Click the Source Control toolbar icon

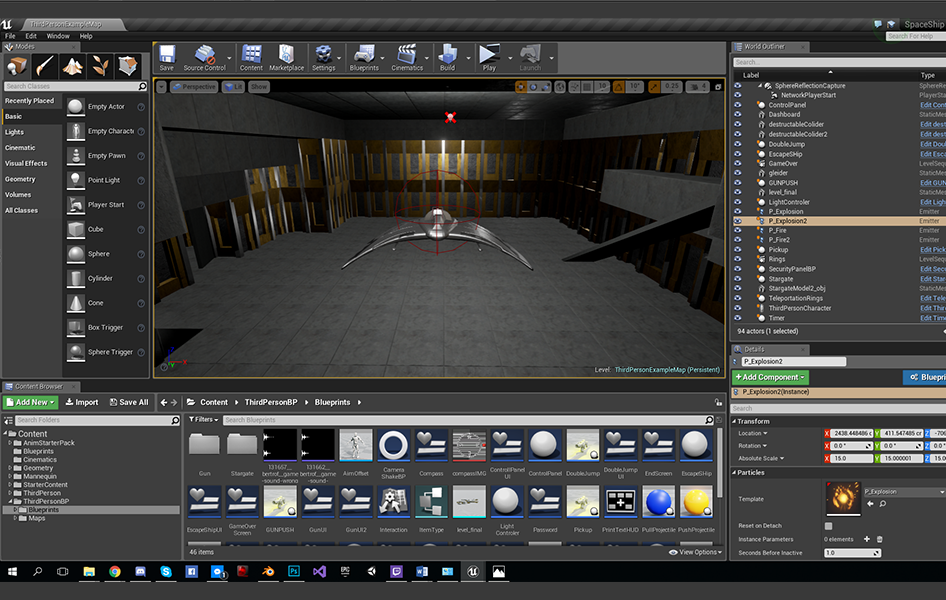[204, 56]
